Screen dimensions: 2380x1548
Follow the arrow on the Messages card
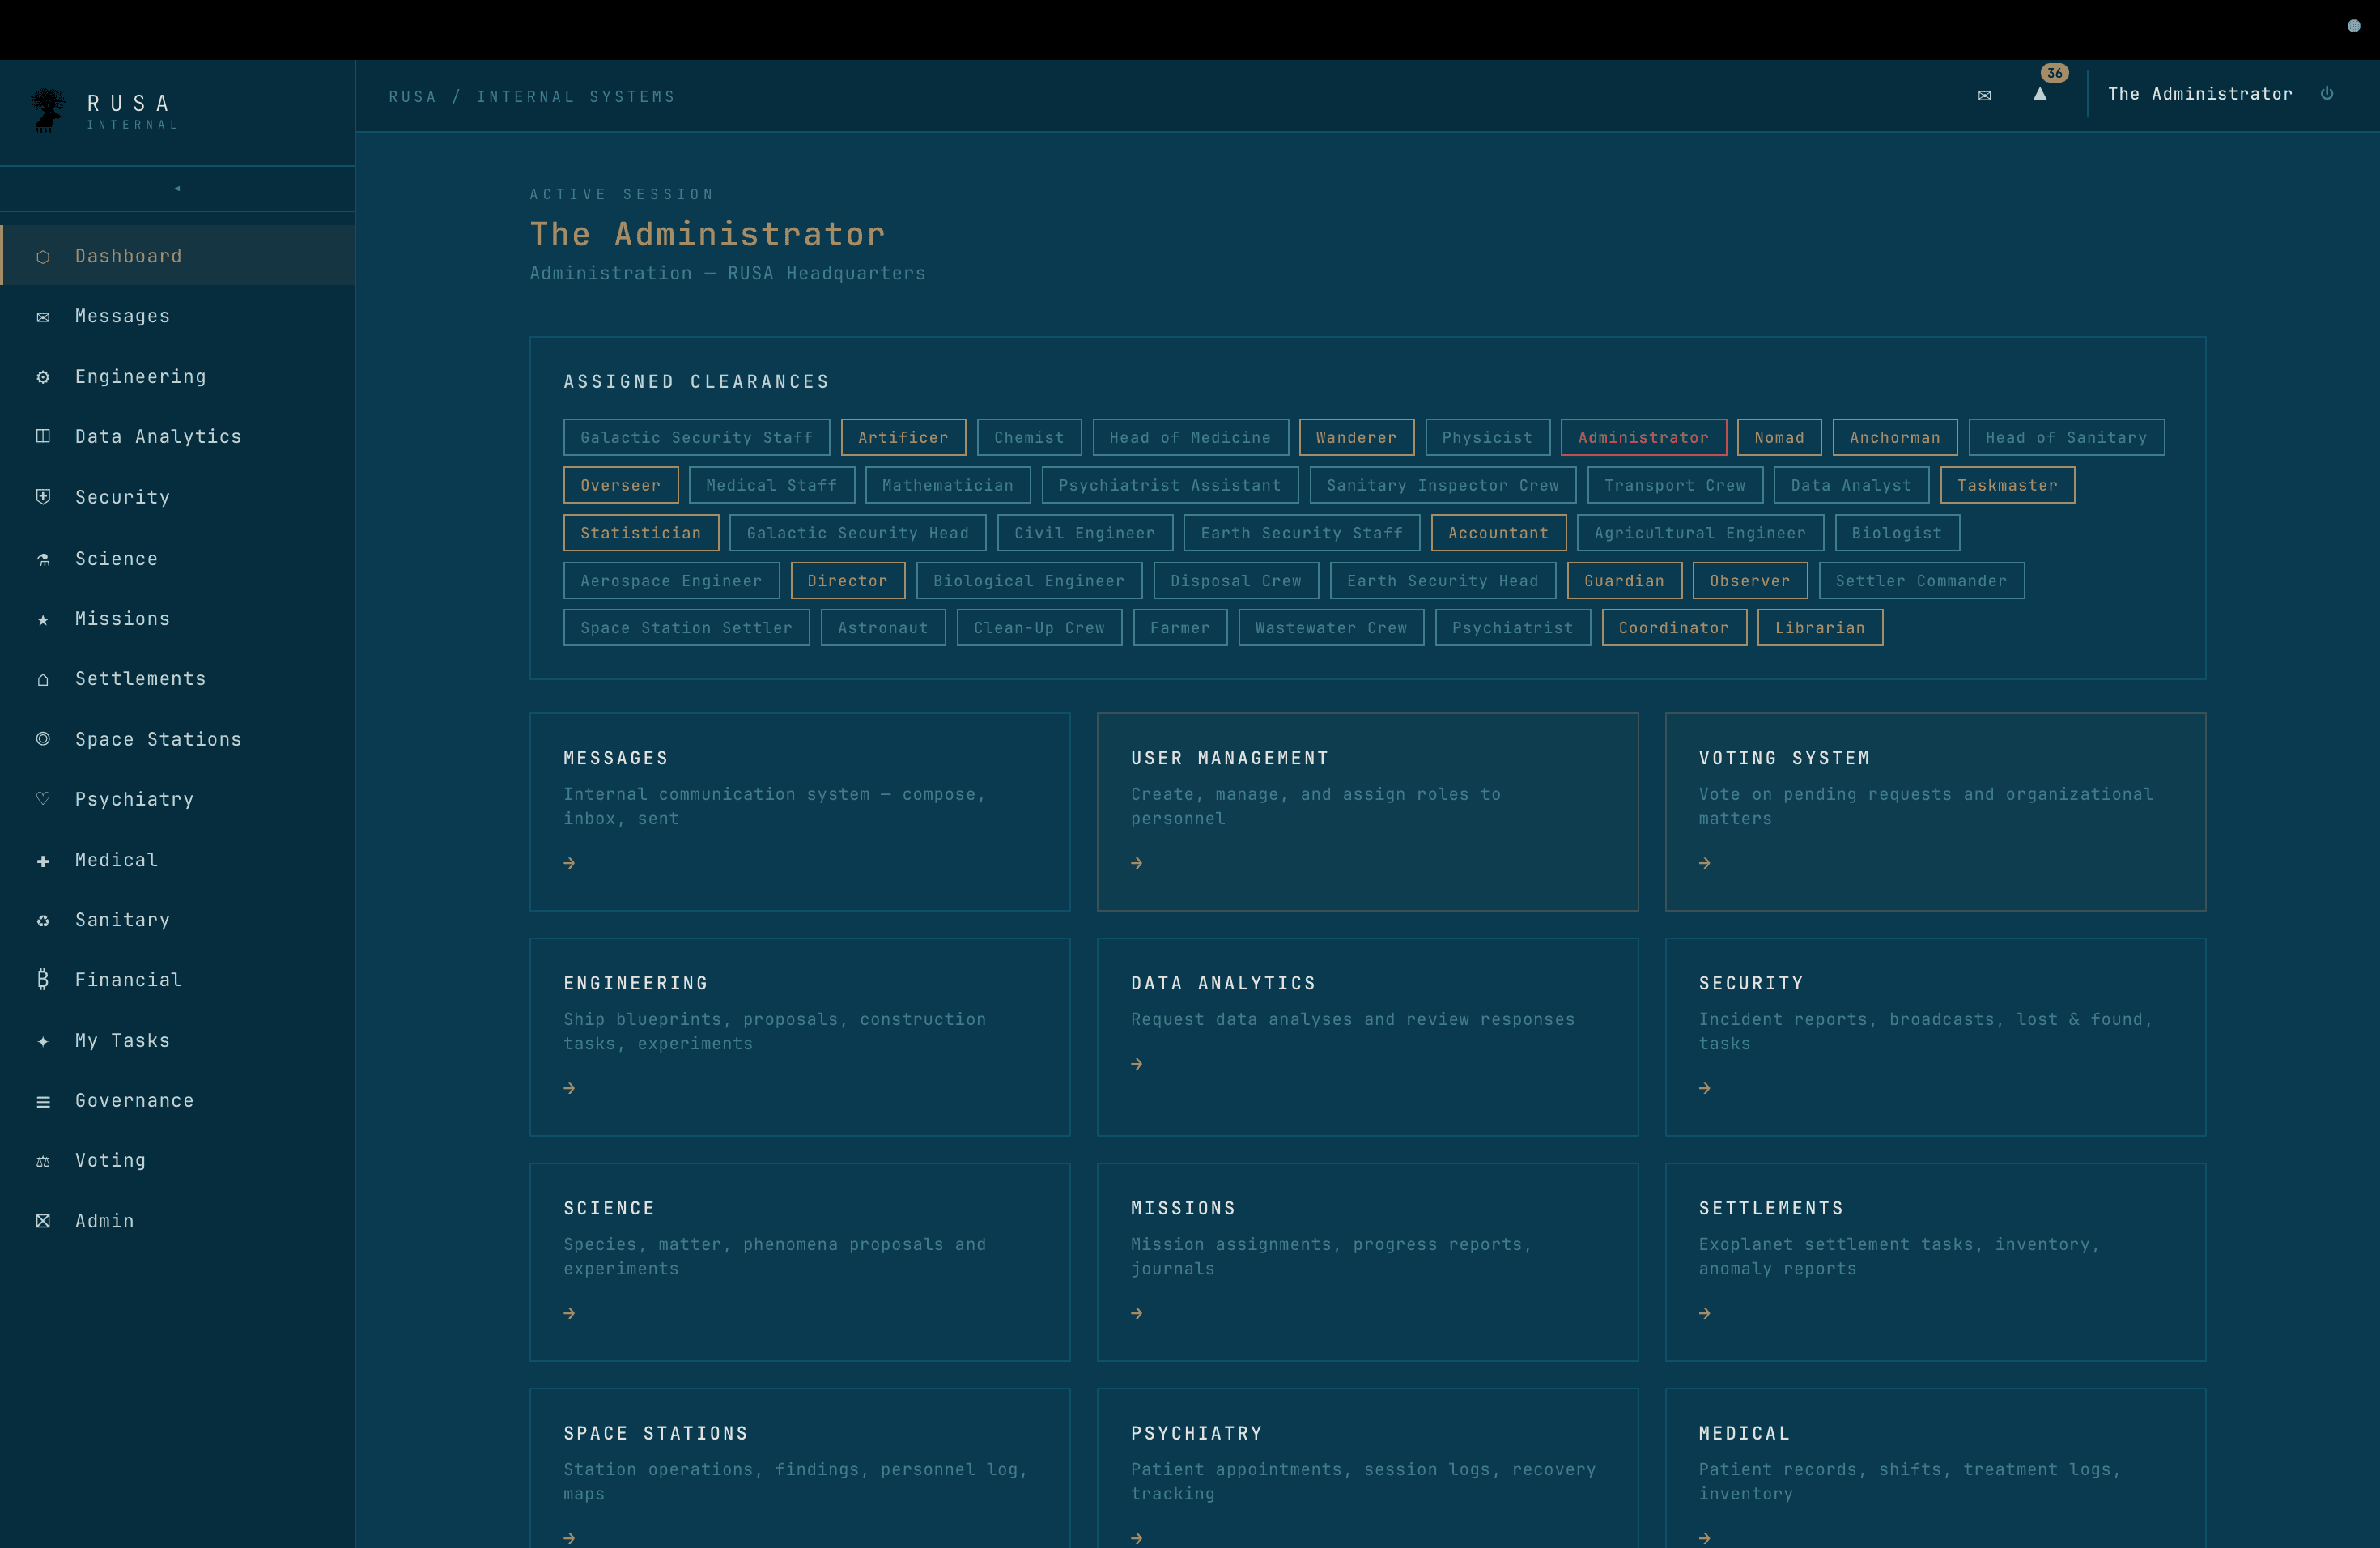click(569, 863)
